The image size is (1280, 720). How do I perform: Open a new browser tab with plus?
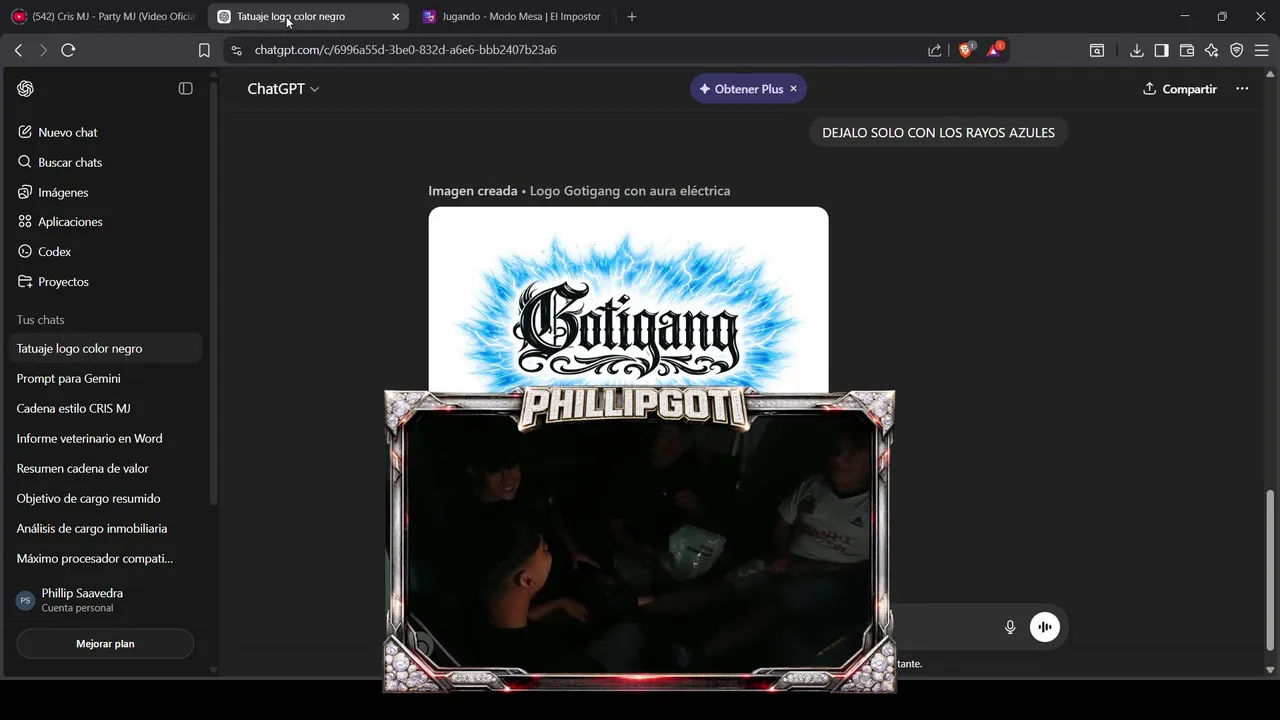pos(631,17)
